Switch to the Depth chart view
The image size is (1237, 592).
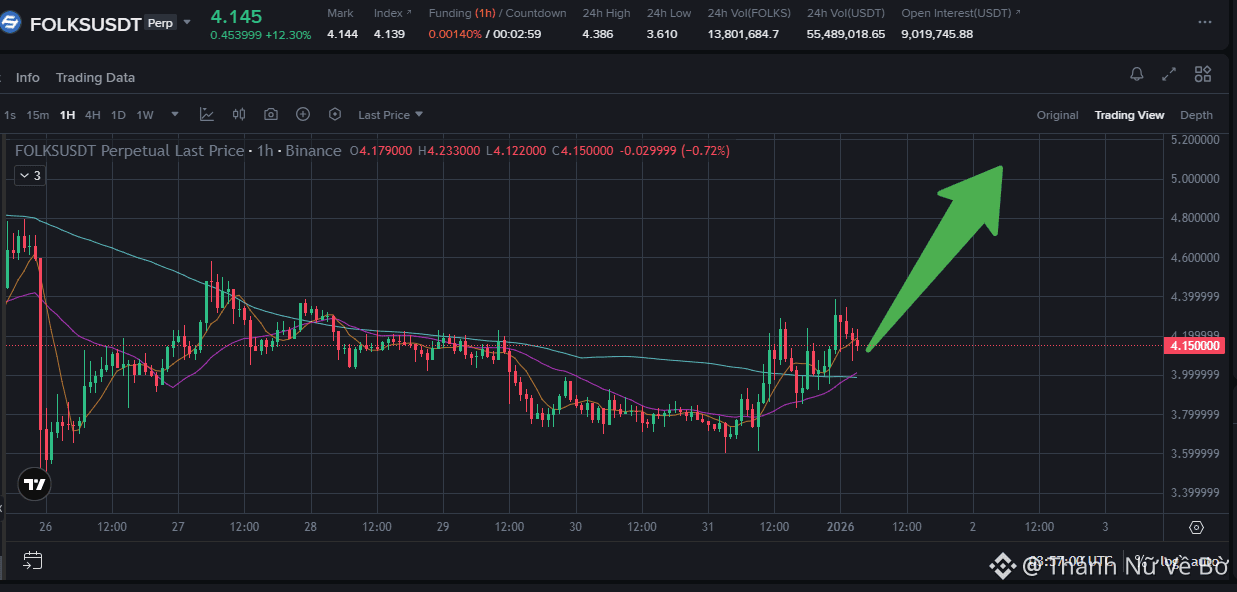1196,115
